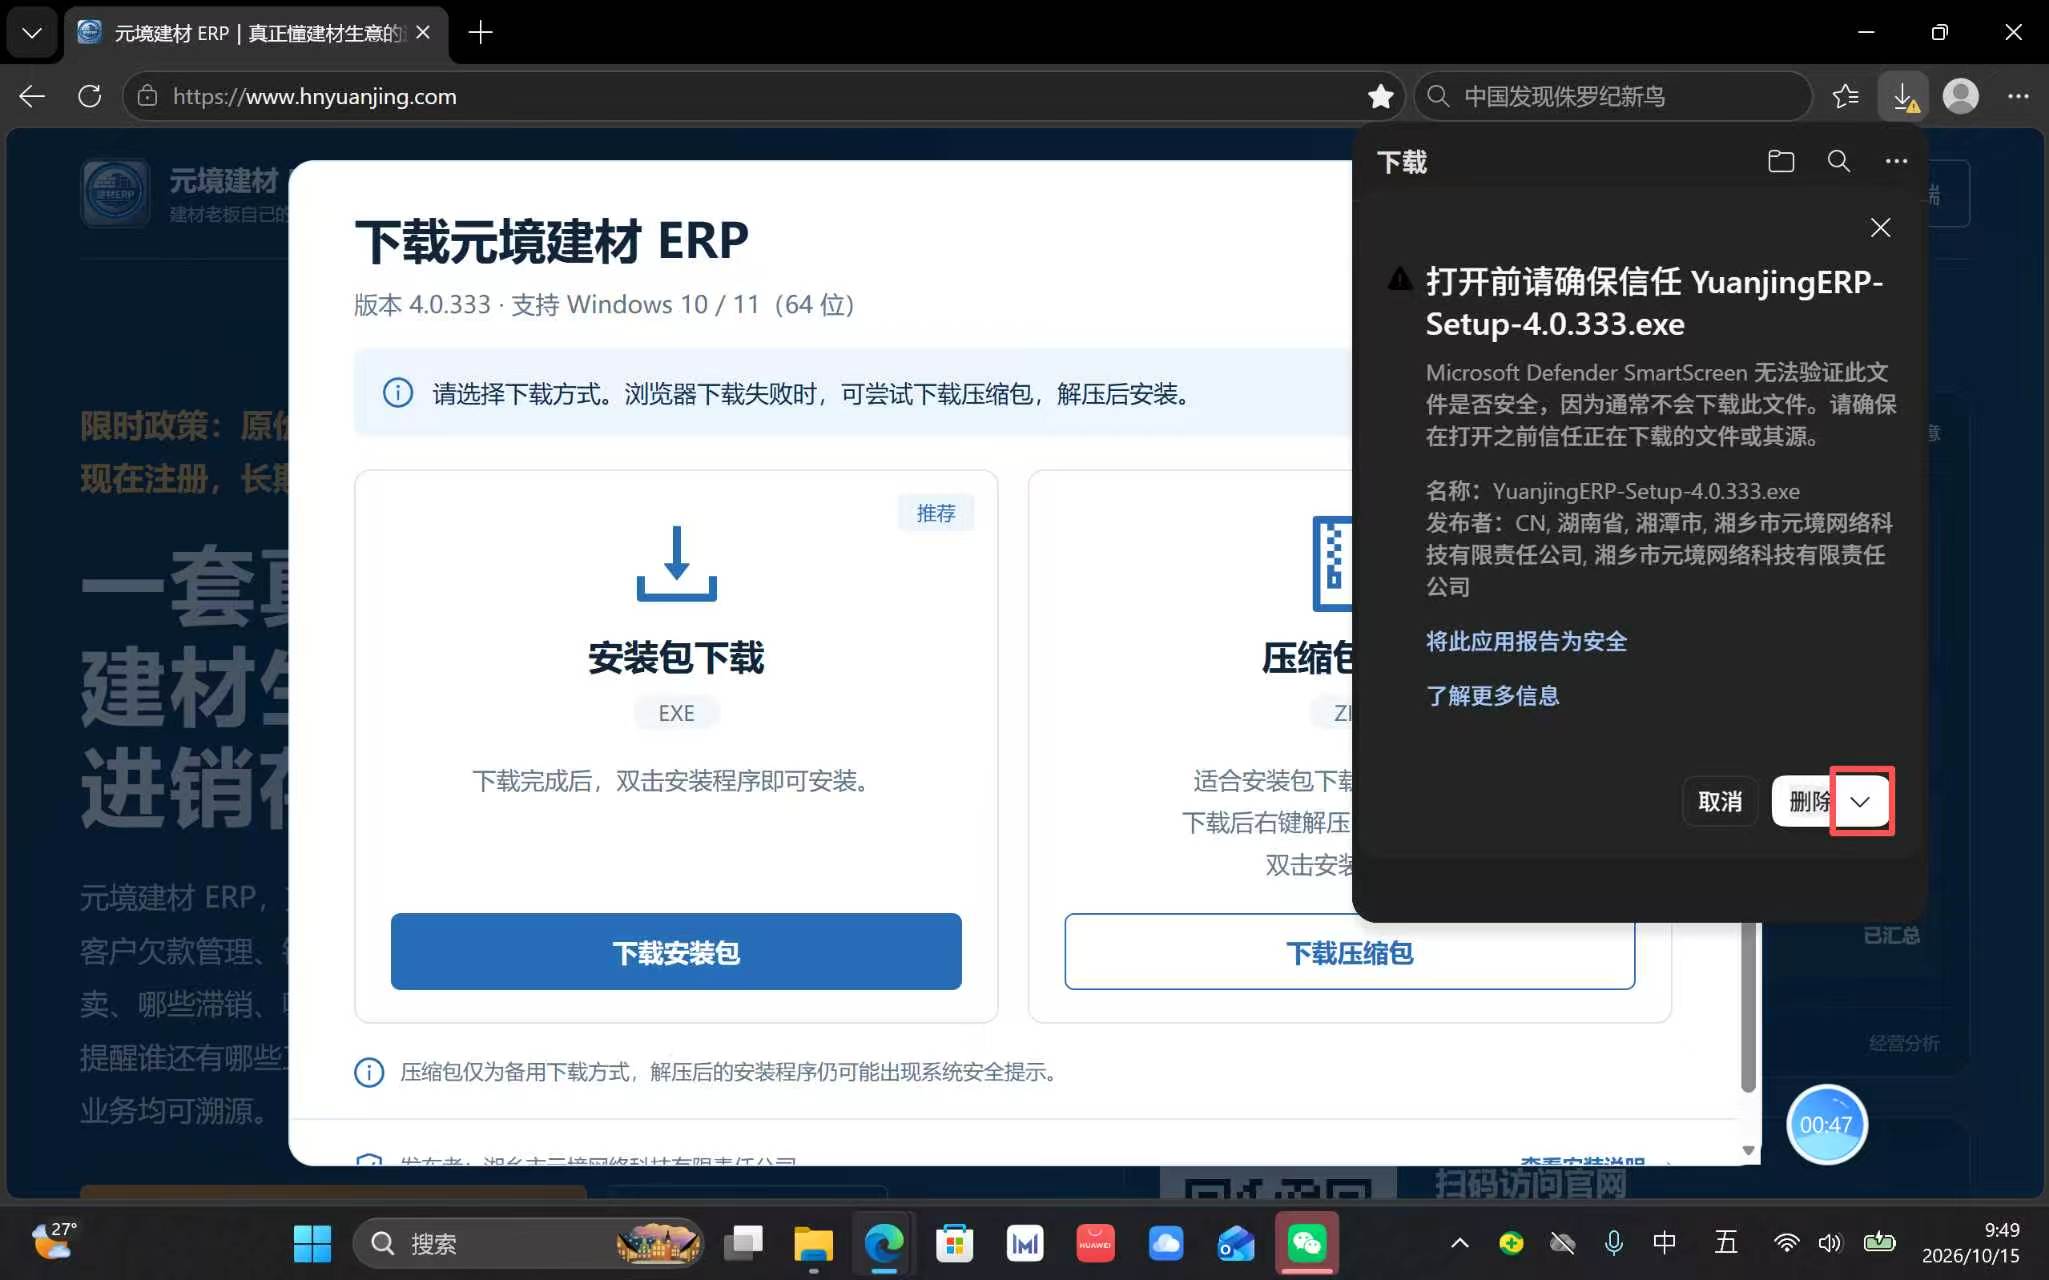Click the scrollbar down arrow in dialog

click(1748, 1150)
